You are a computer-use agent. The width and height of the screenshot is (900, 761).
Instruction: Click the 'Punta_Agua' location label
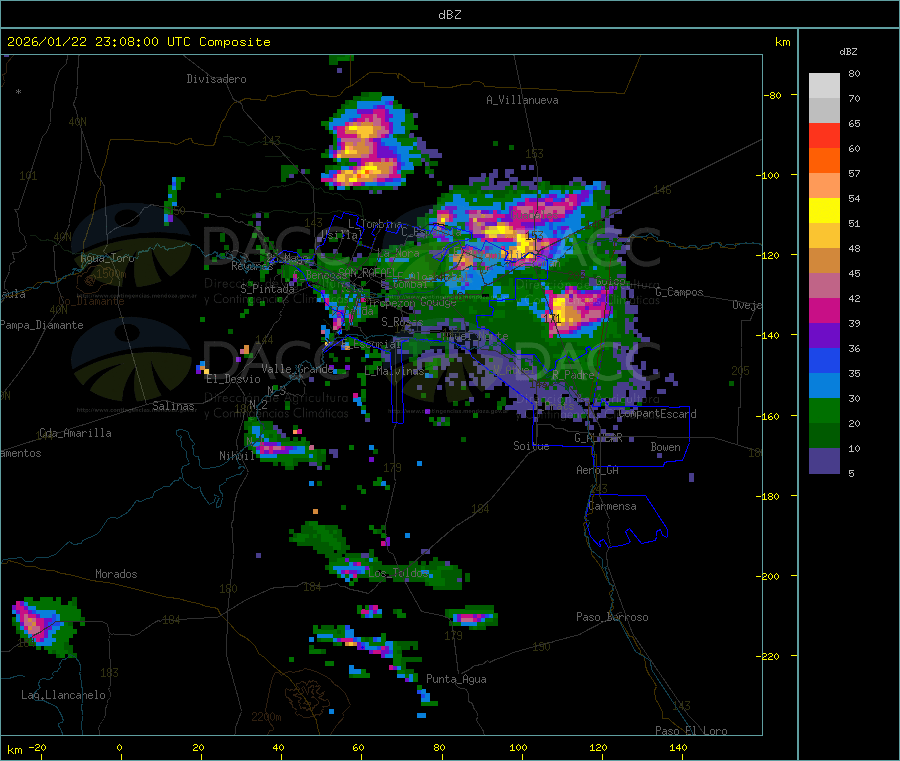456,679
